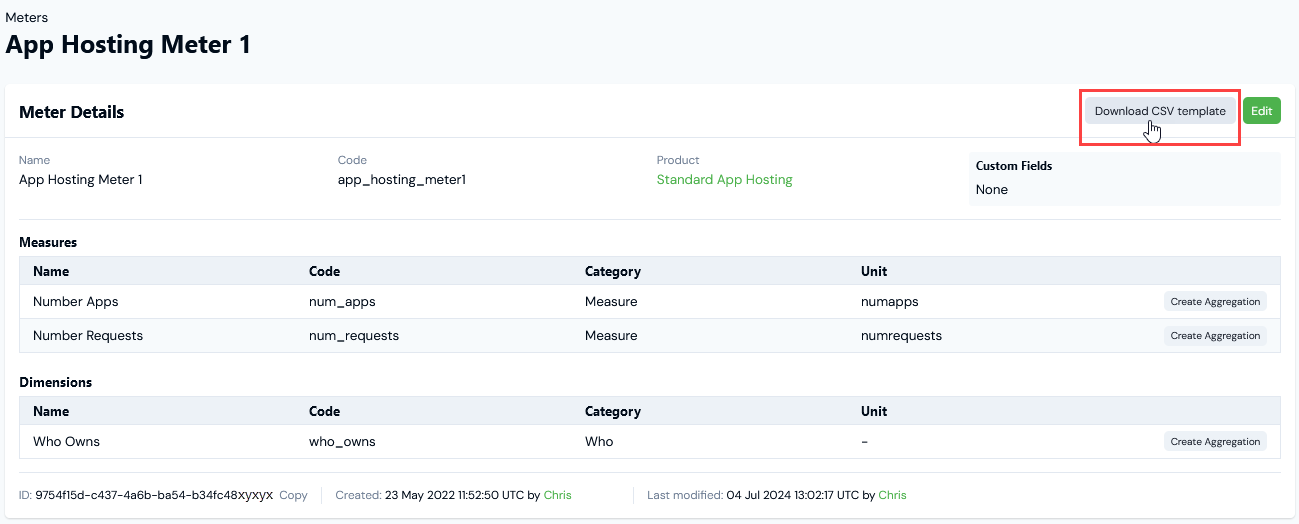
Task: Select the Number Apps measure name
Action: pos(76,302)
